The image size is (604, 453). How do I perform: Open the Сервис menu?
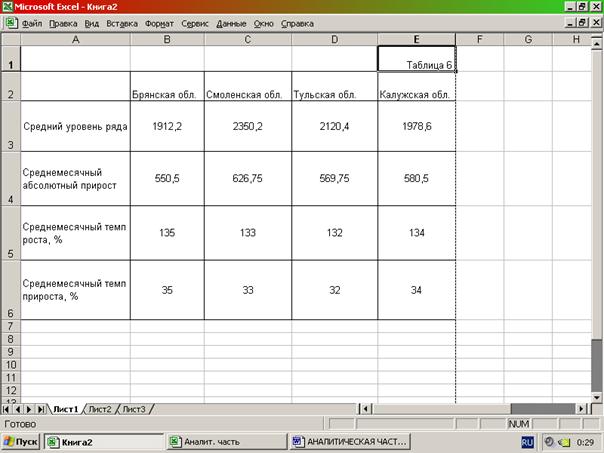195,21
